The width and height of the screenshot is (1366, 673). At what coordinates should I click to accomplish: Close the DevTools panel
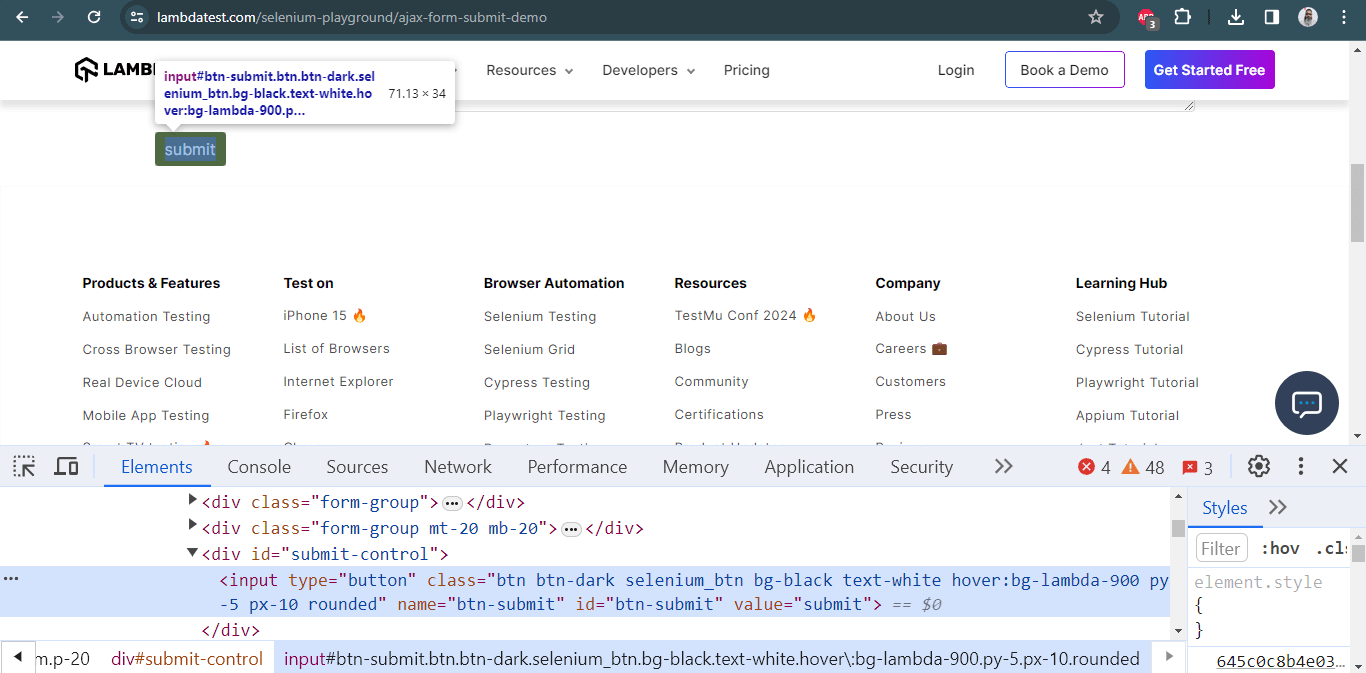tap(1340, 466)
